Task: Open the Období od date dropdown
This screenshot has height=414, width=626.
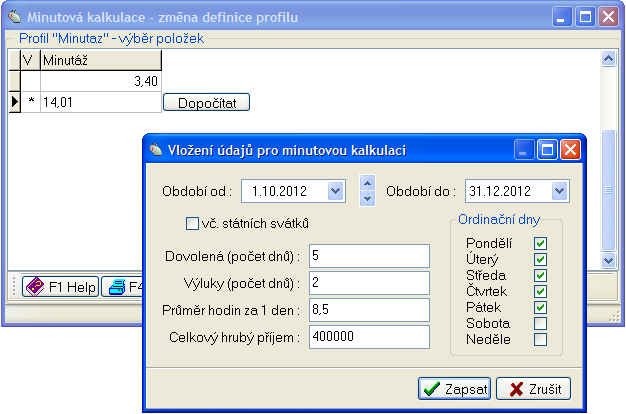Action: [334, 191]
